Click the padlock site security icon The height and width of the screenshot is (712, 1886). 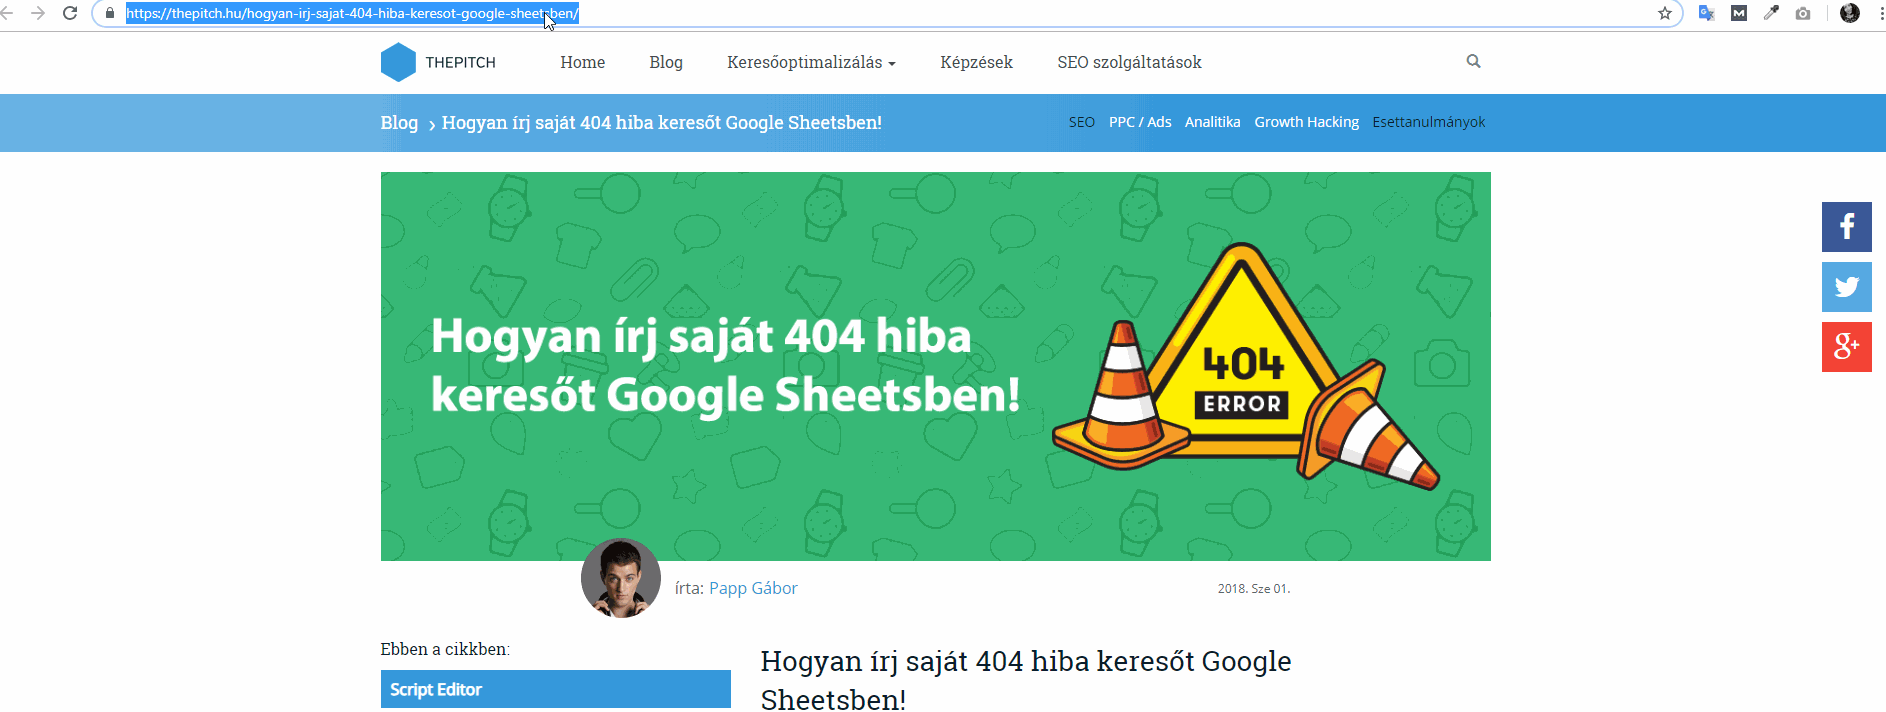point(110,13)
